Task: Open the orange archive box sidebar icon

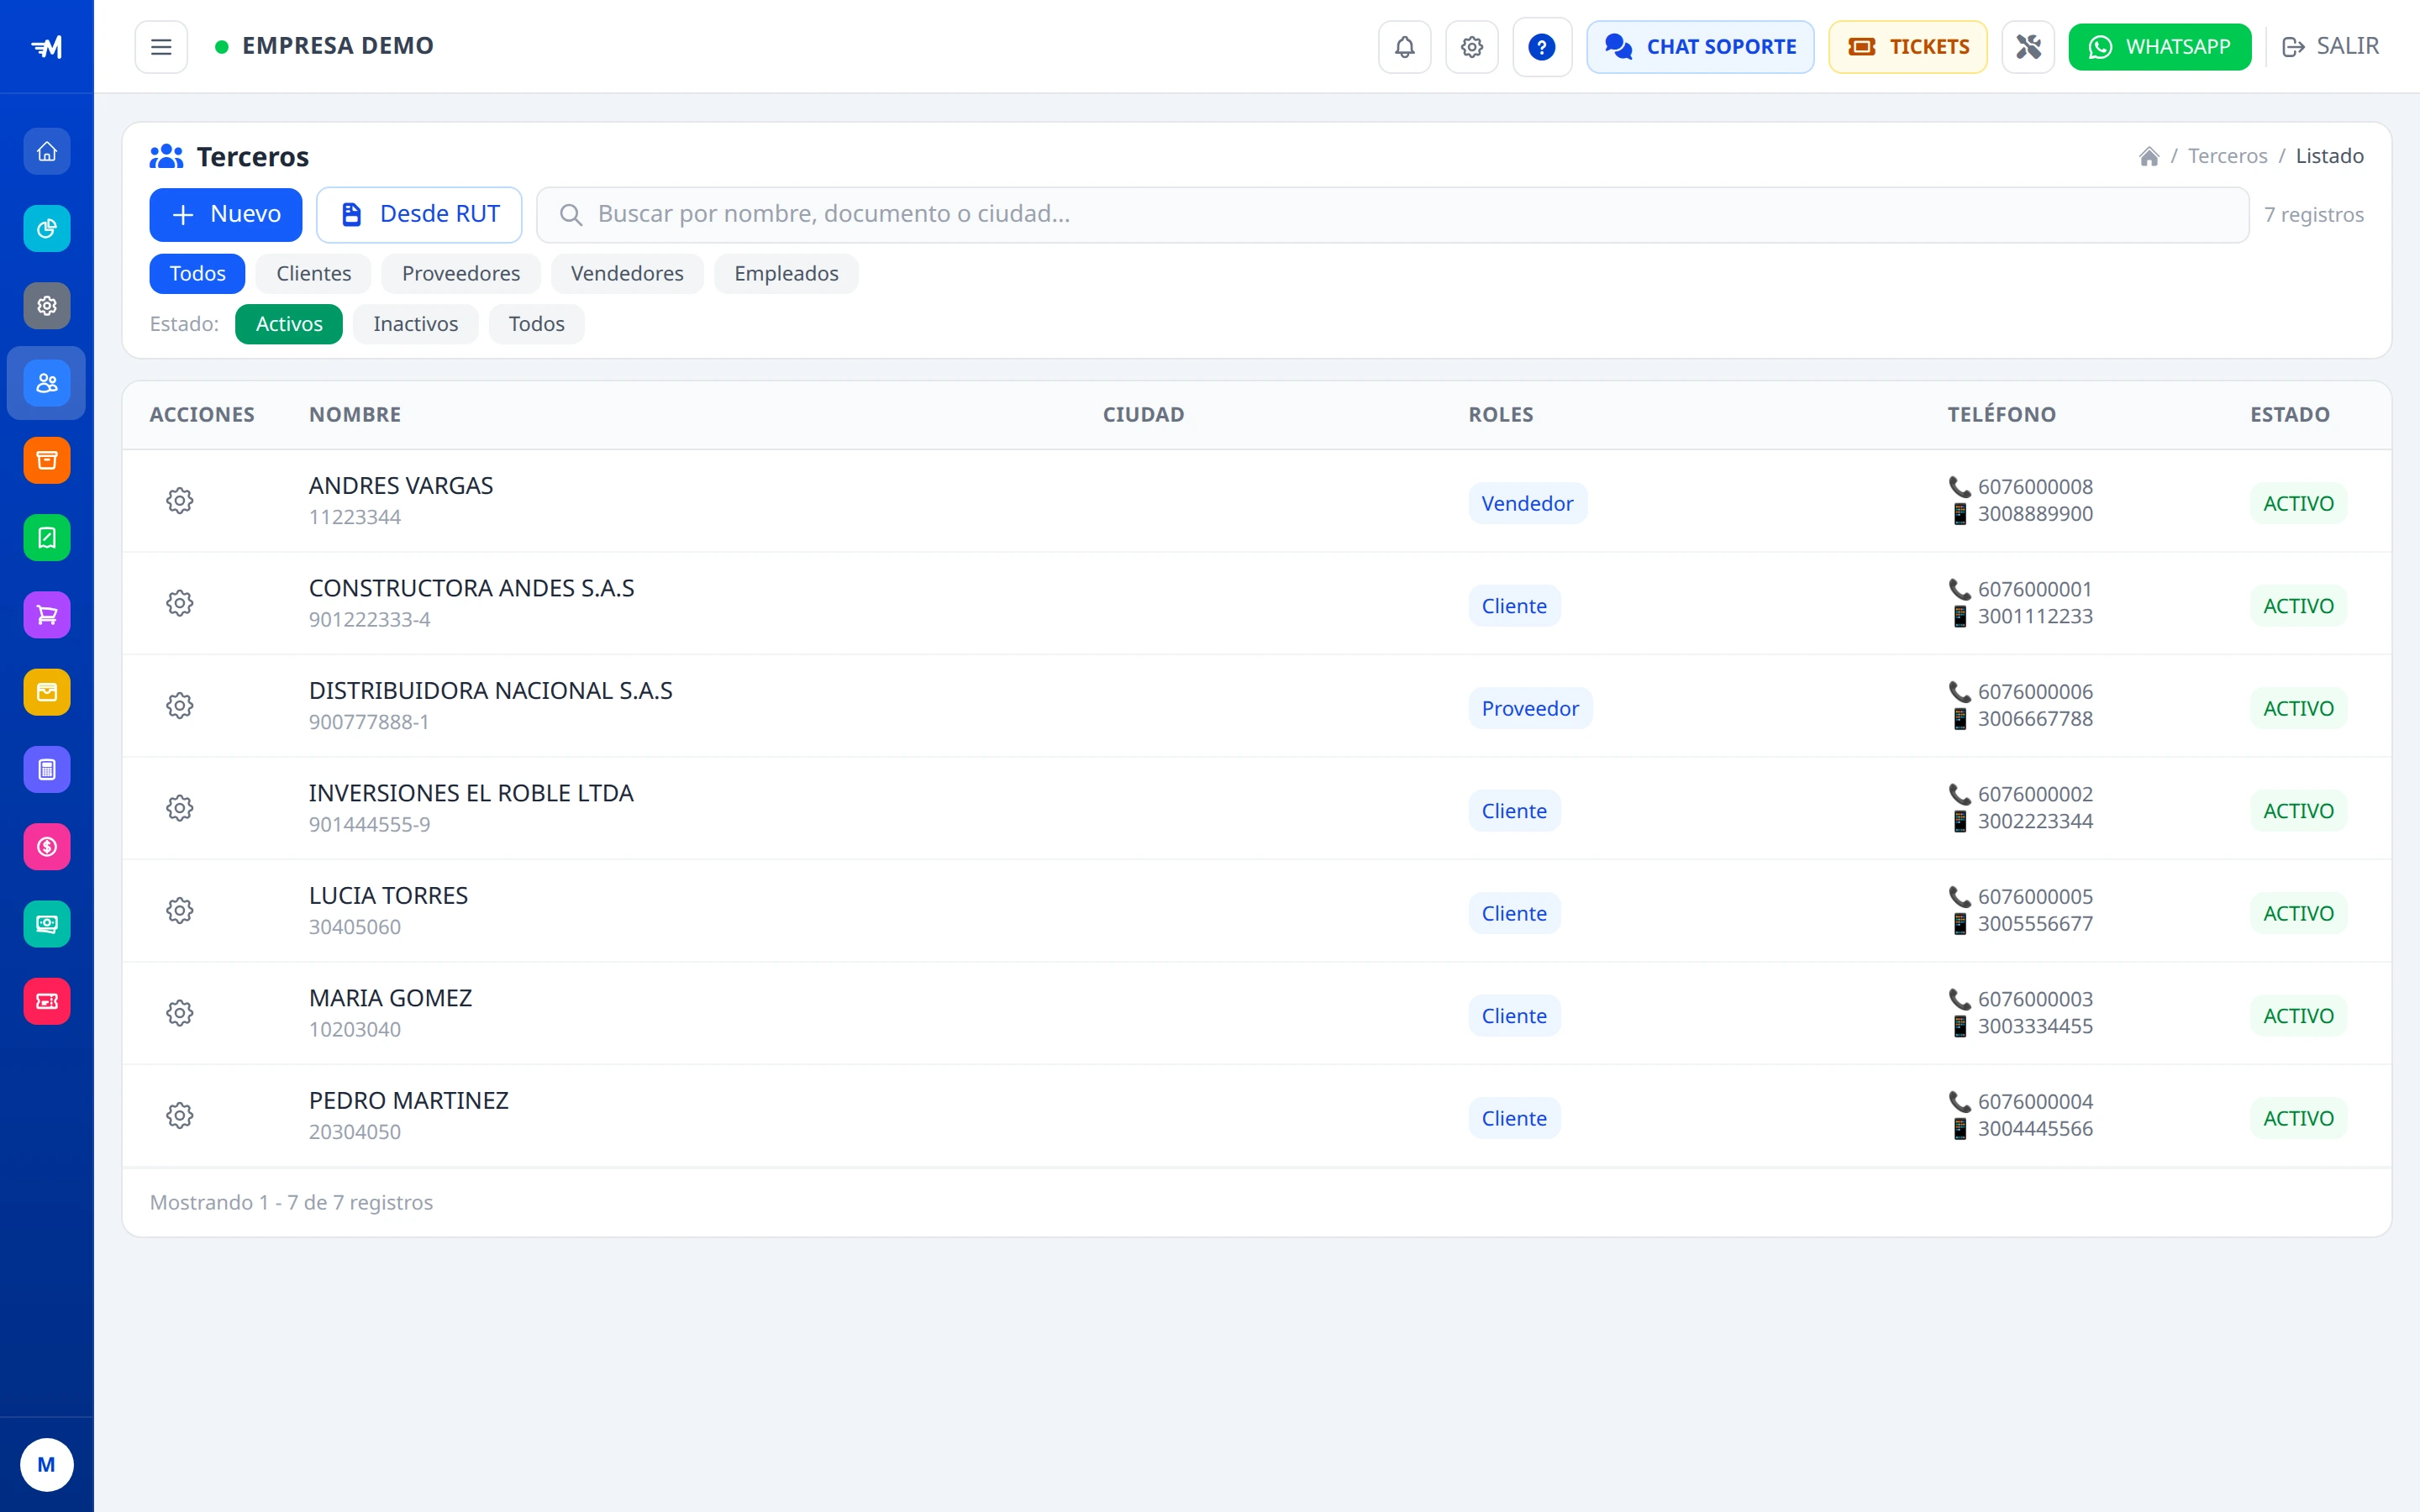Action: (47, 461)
